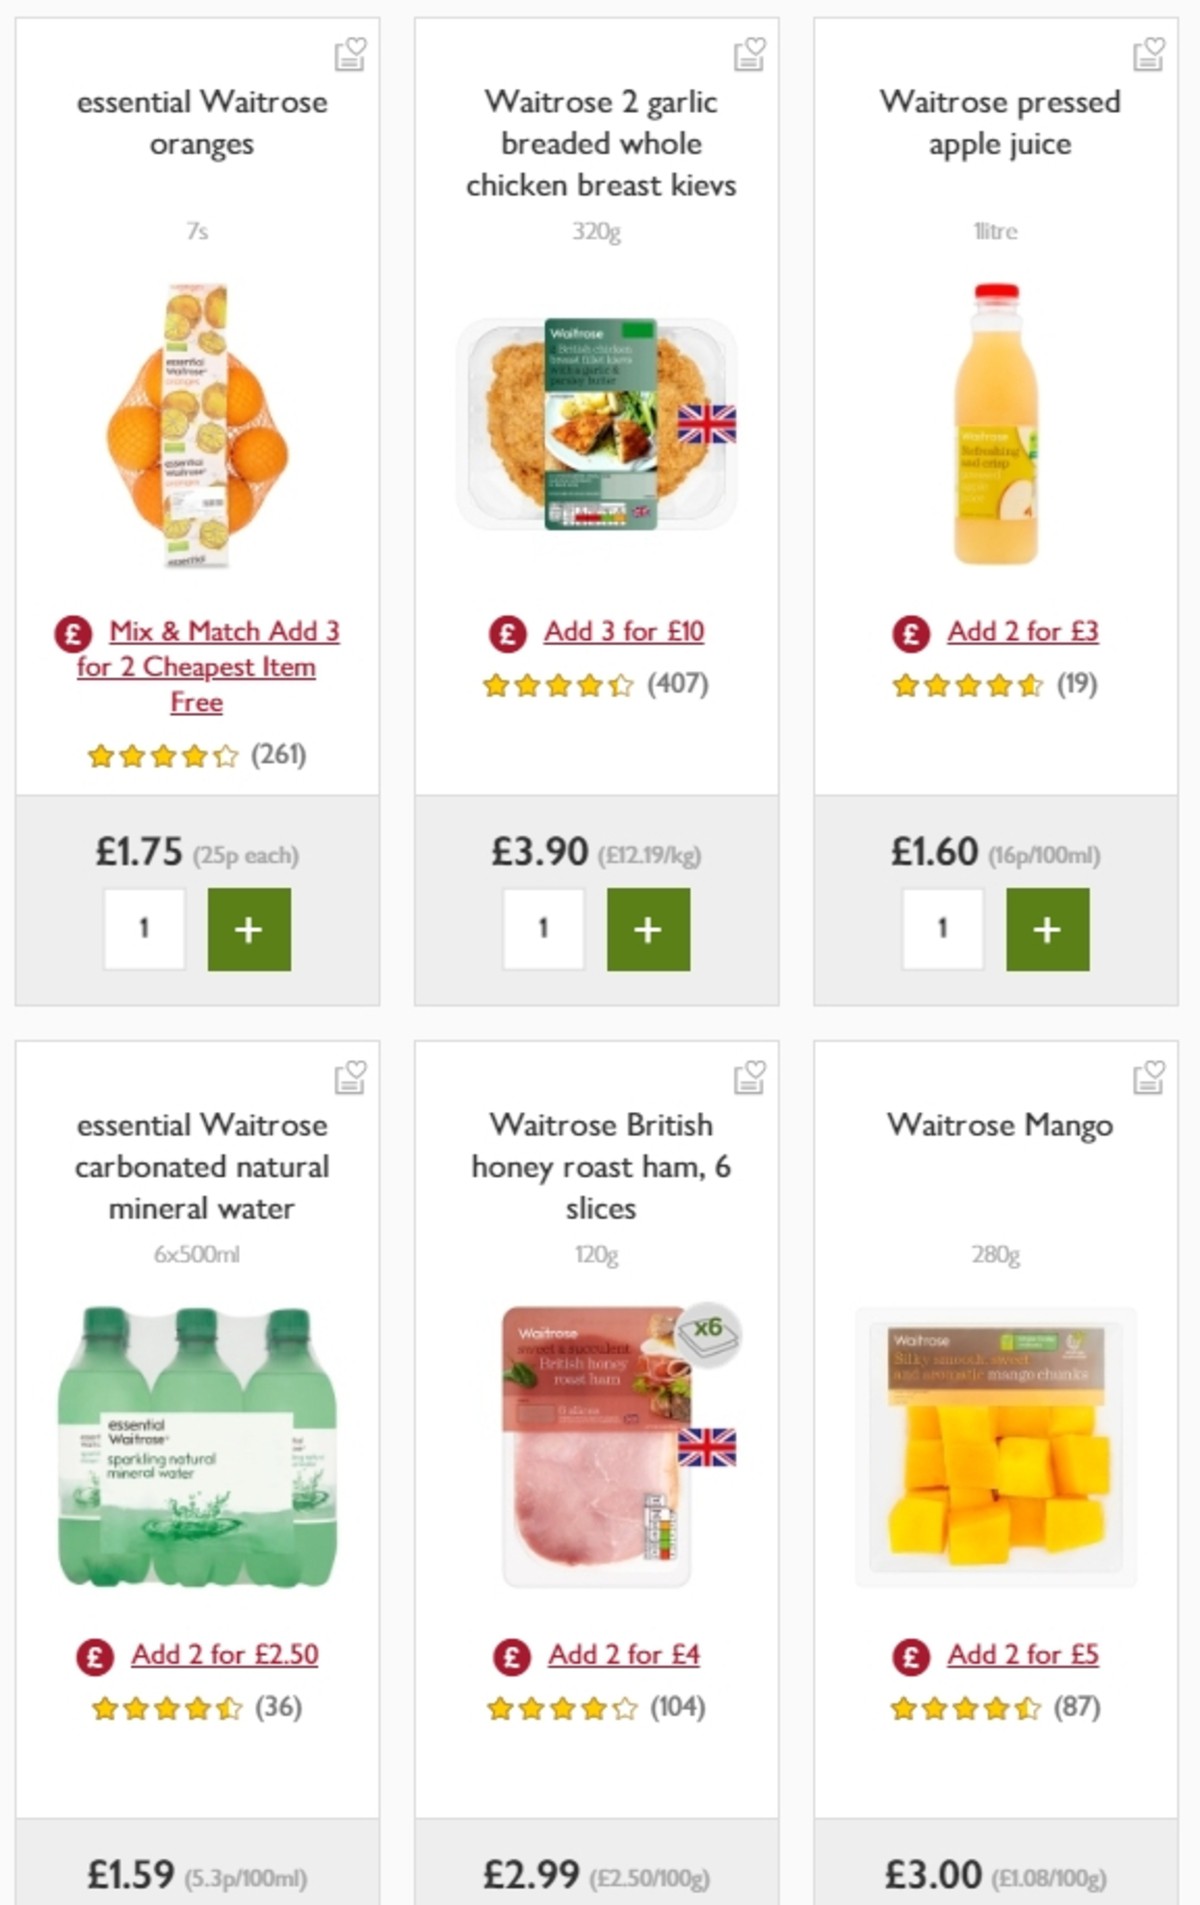This screenshot has height=1905, width=1200.
Task: Click the quantity box under chicken kievs
Action: coord(543,929)
